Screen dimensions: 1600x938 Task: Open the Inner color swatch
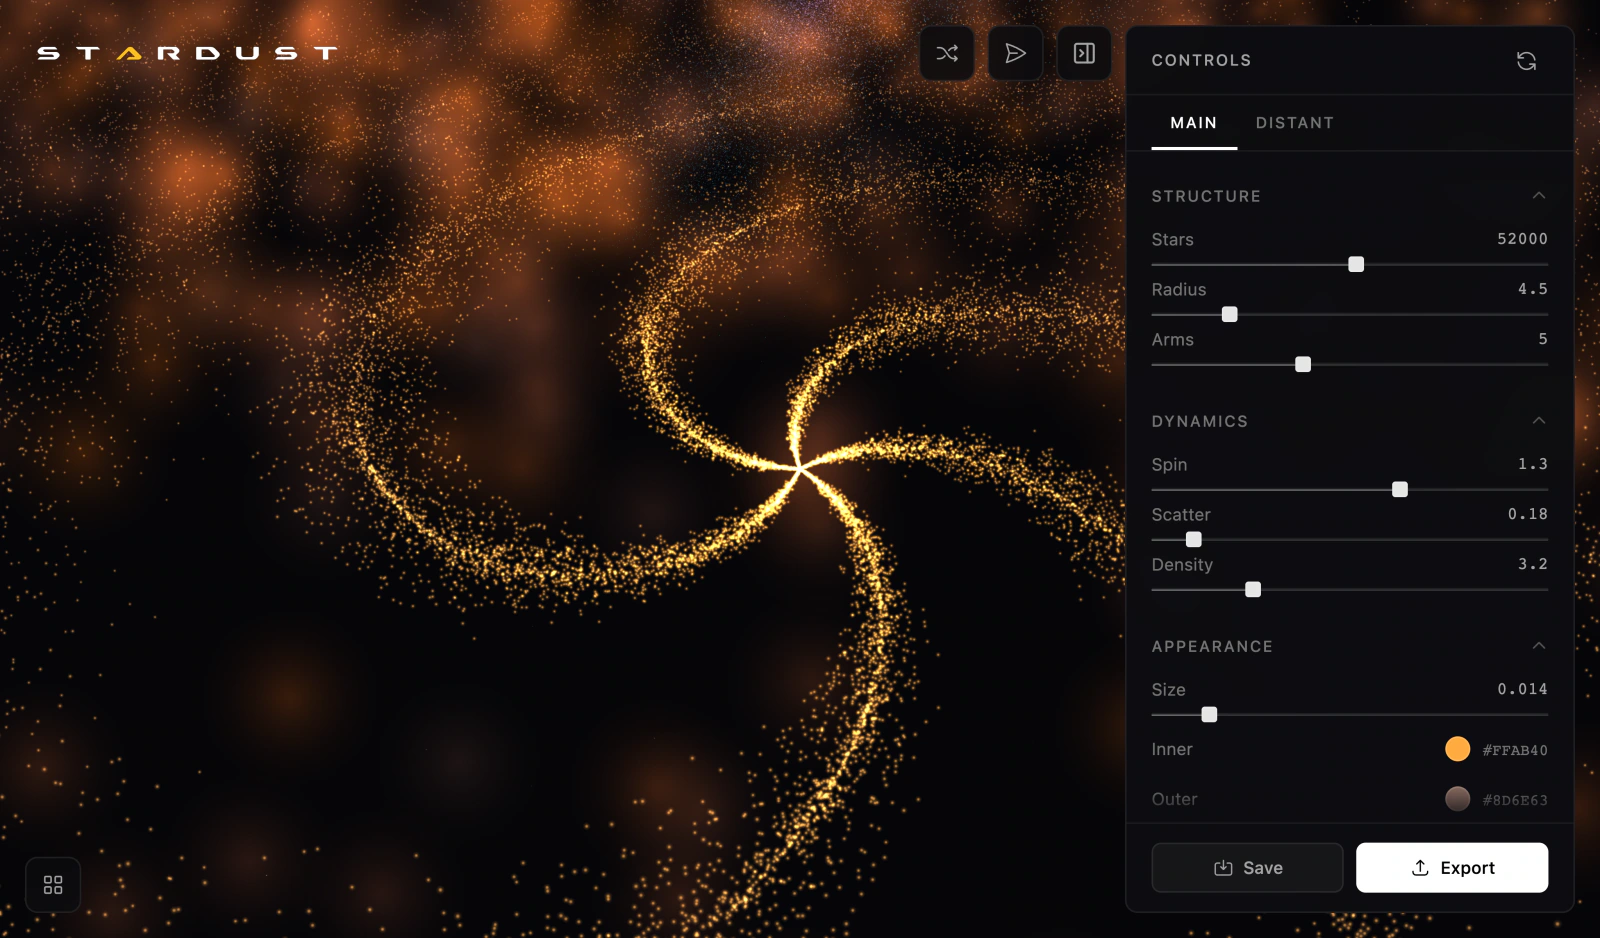(x=1458, y=749)
